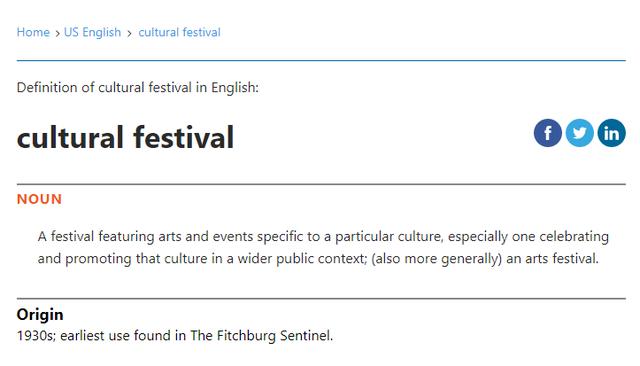
Task: Open the US English breadcrumb link
Action: pyautogui.click(x=93, y=32)
